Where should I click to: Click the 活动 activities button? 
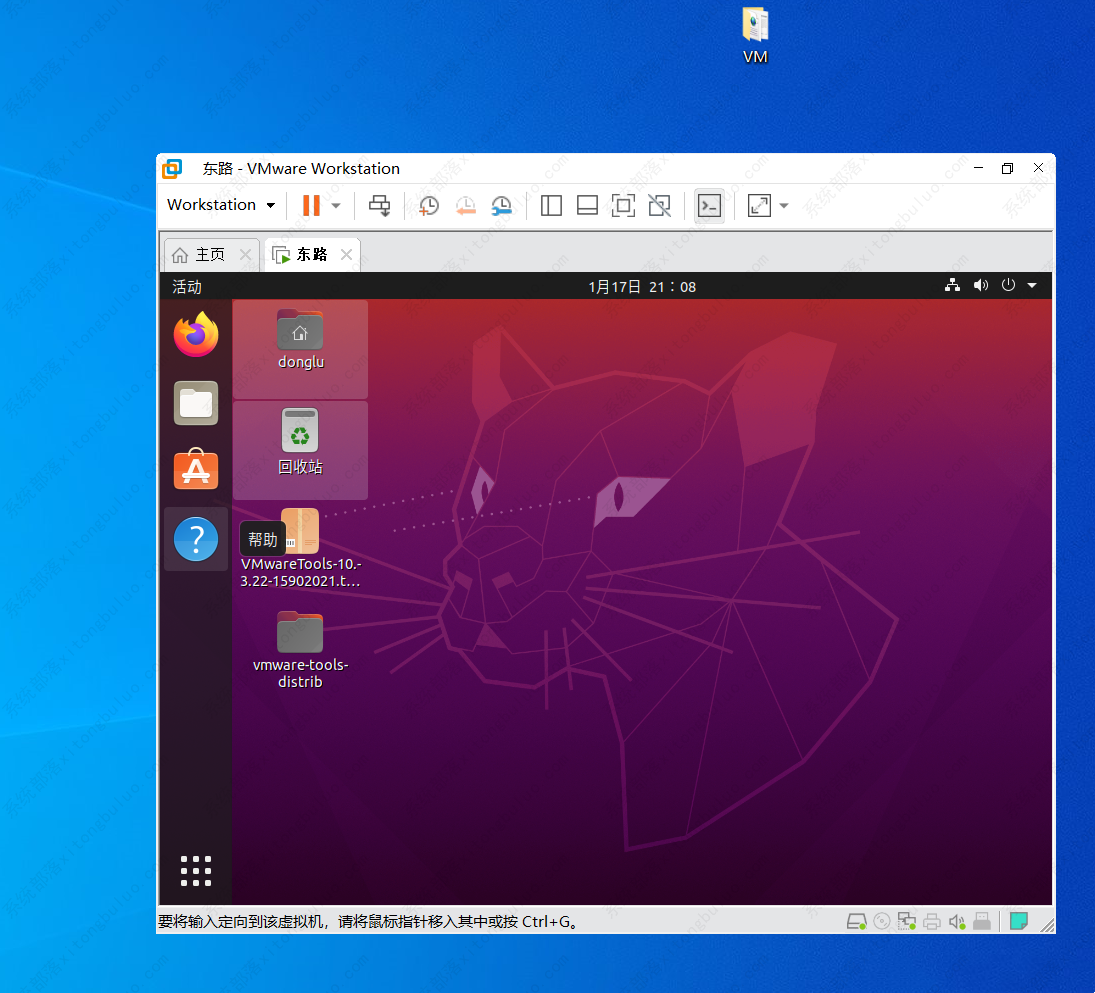tap(187, 287)
